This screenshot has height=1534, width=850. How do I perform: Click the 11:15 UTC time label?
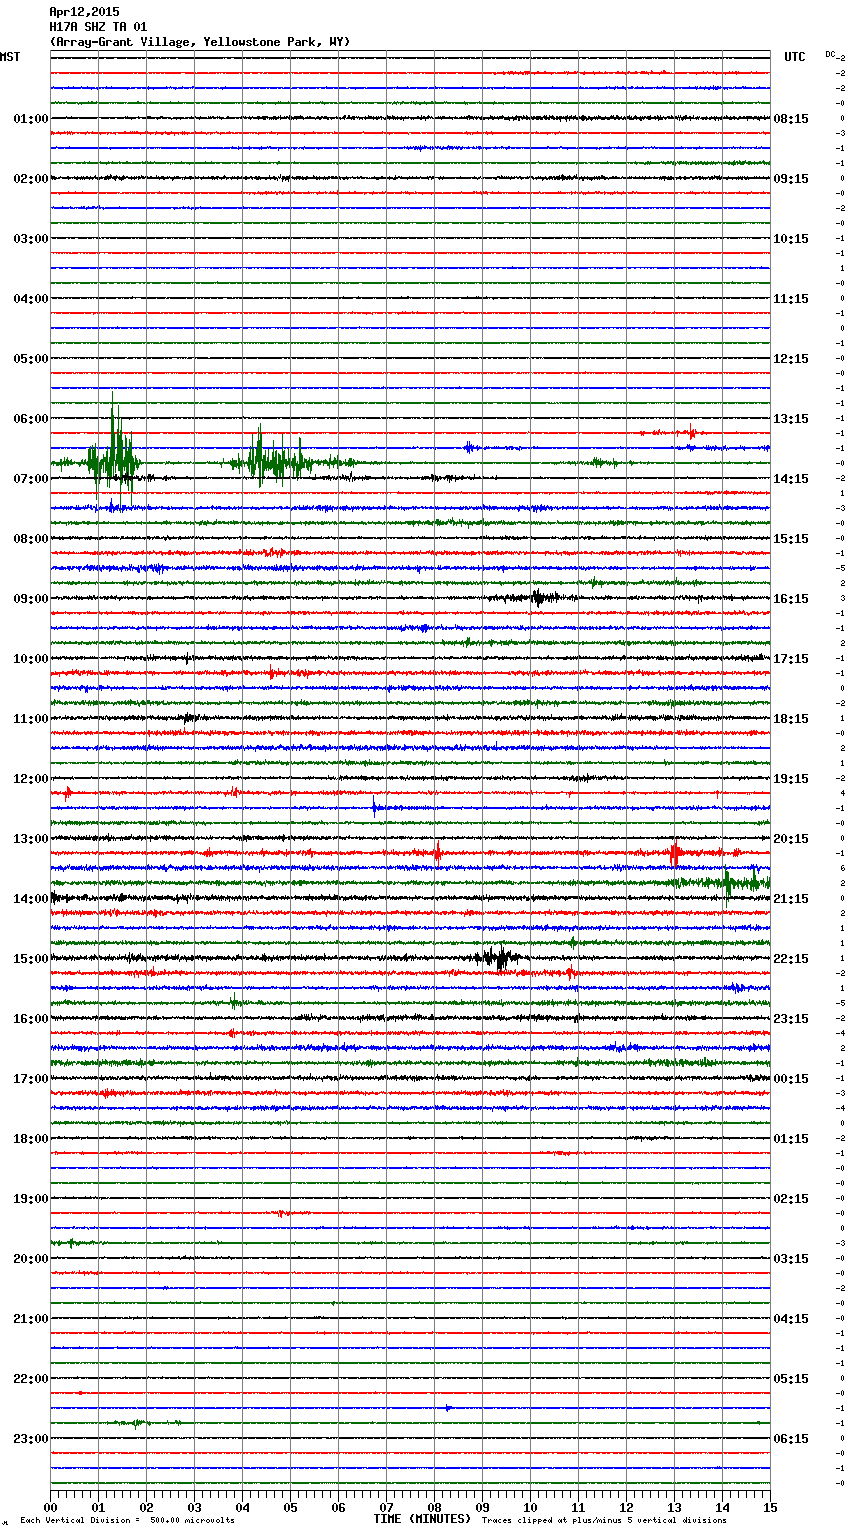coord(791,299)
